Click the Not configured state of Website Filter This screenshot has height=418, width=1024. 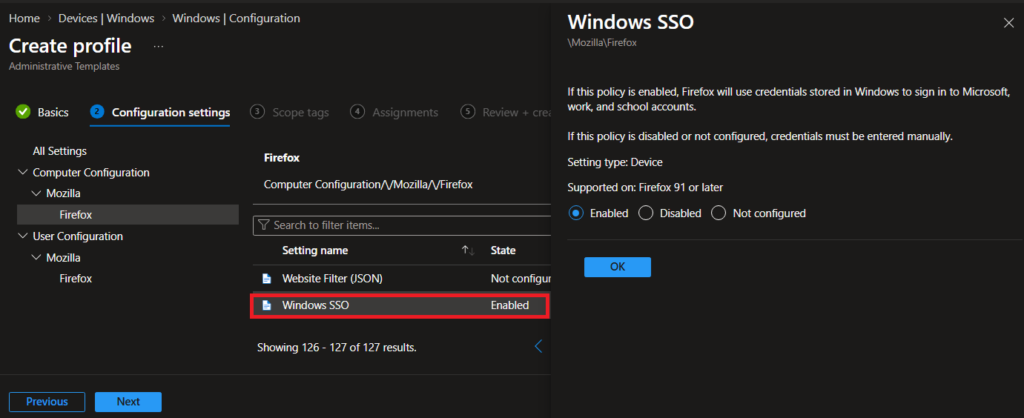tap(520, 278)
